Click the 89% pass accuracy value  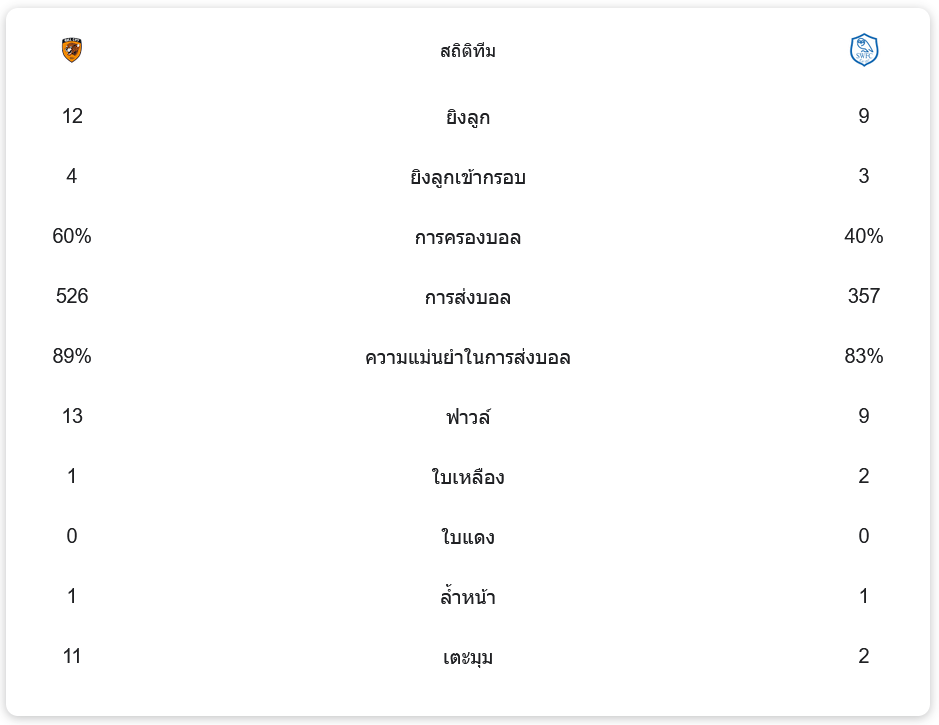72,356
